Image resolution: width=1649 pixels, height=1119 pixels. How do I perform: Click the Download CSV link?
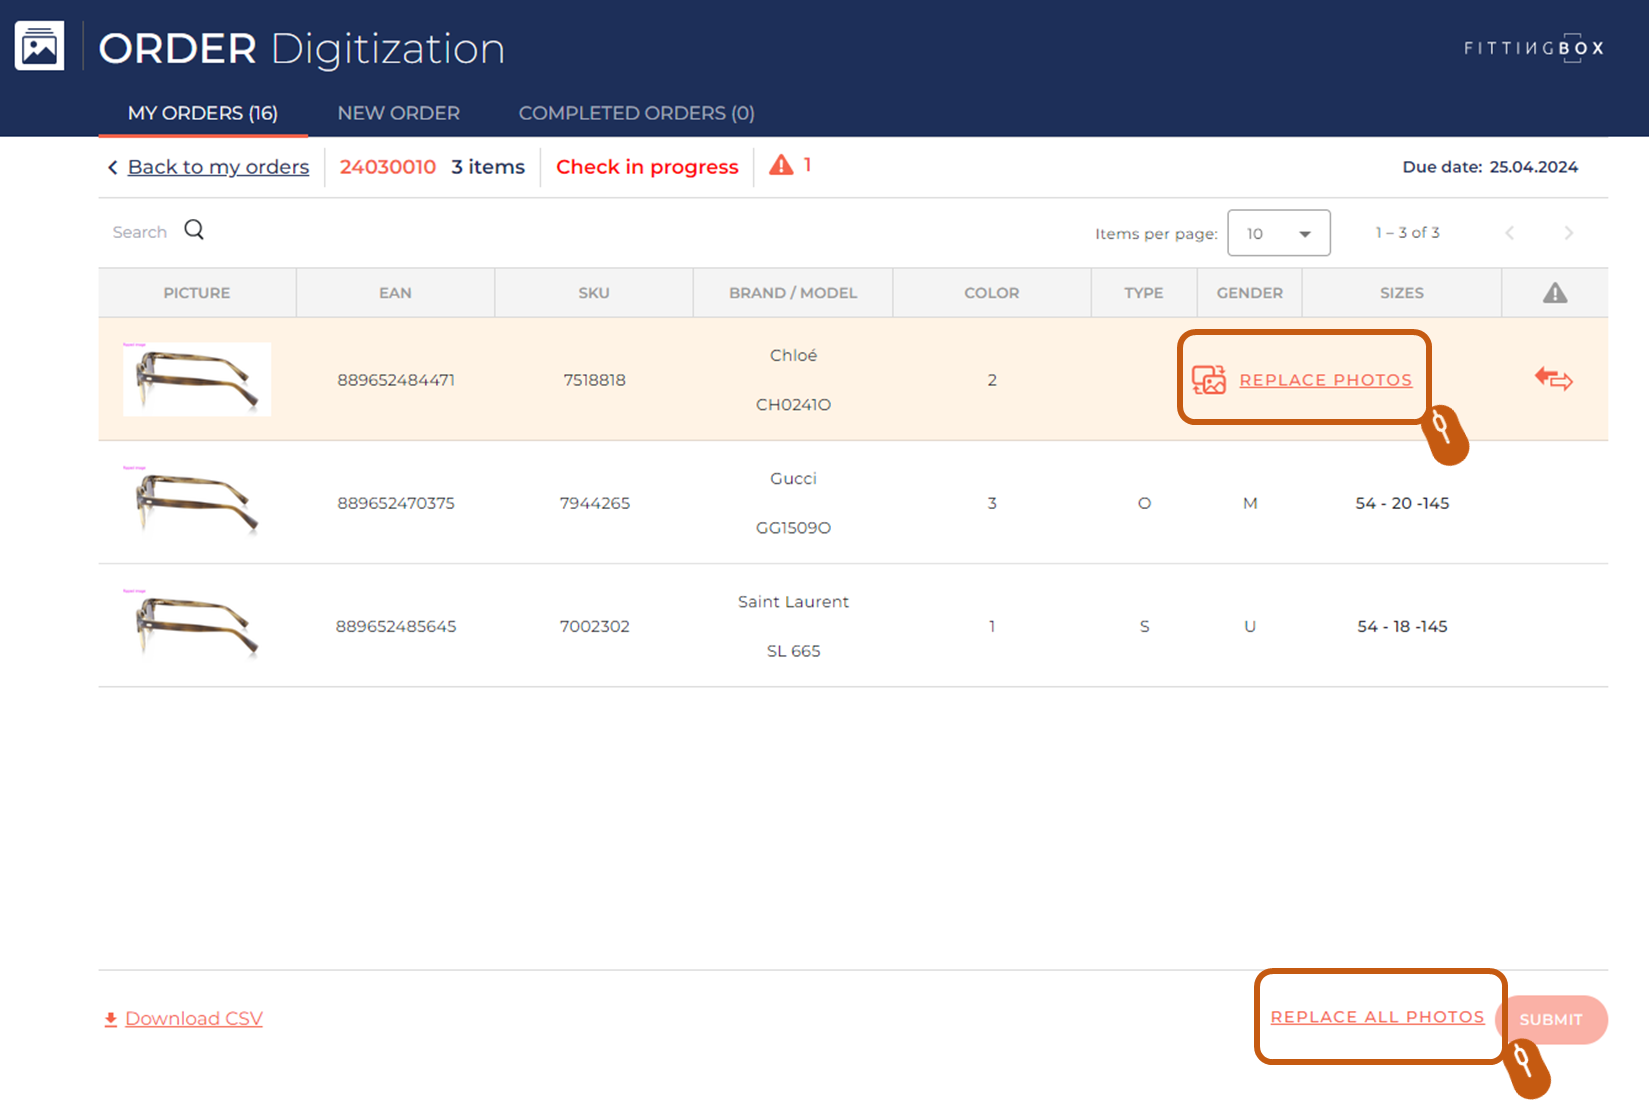click(193, 1019)
